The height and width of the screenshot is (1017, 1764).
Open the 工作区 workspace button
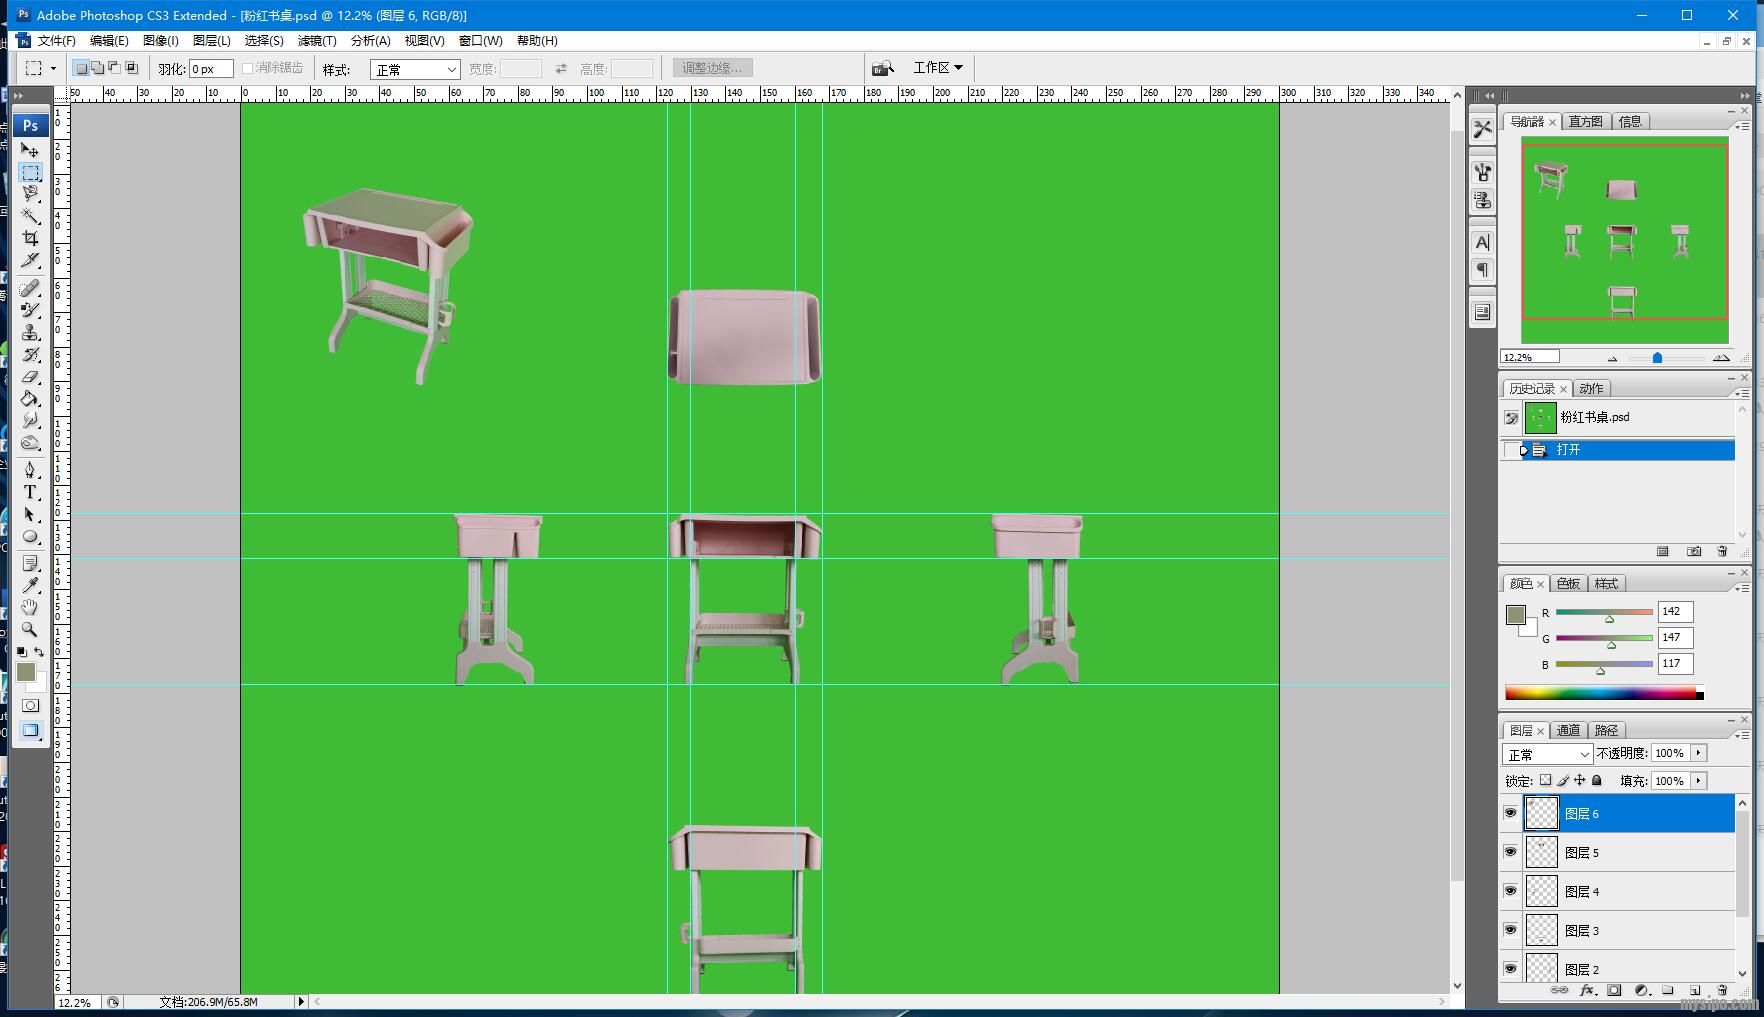(937, 67)
